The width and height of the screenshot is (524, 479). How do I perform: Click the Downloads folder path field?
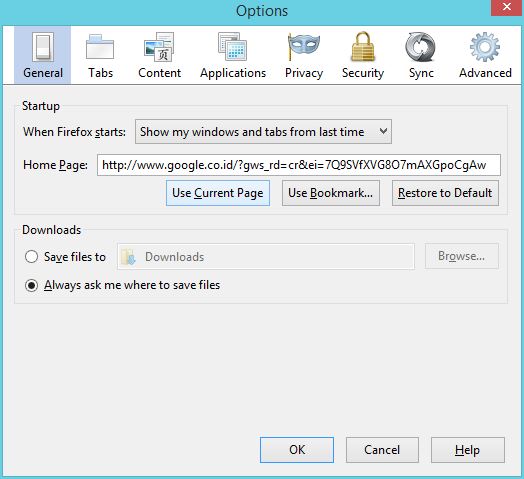coord(266,257)
